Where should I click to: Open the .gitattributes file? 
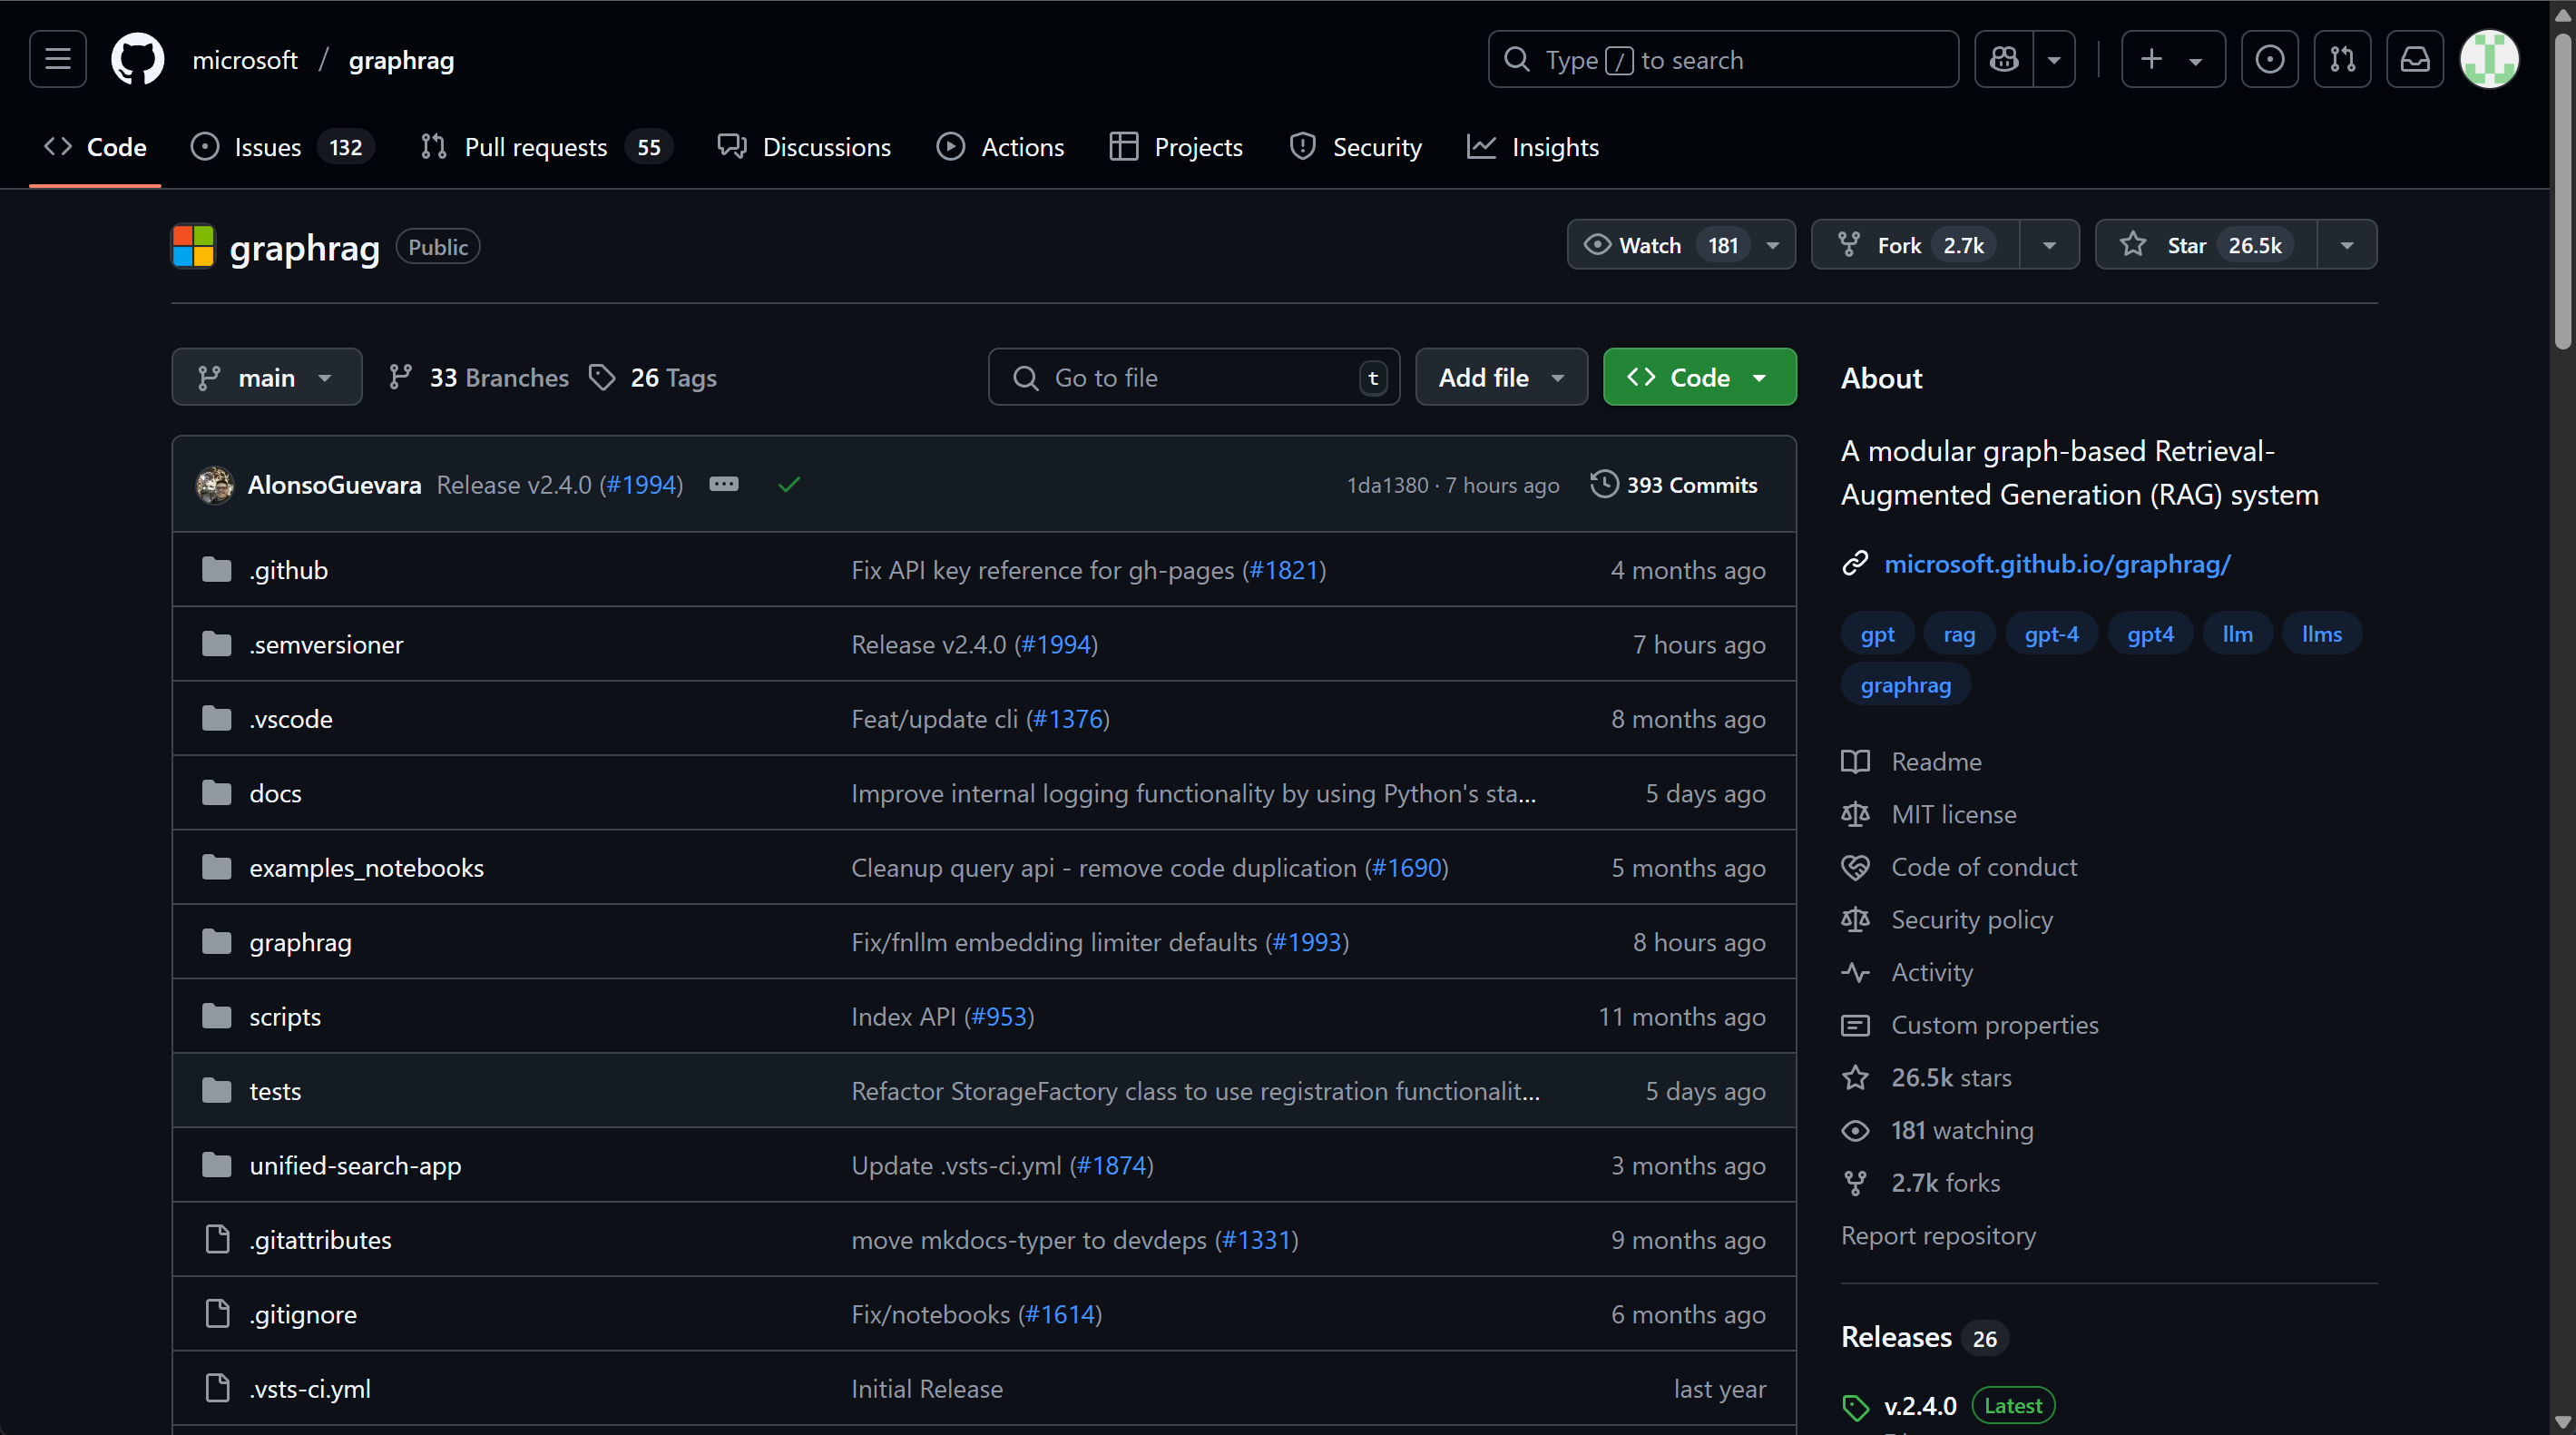(x=320, y=1240)
